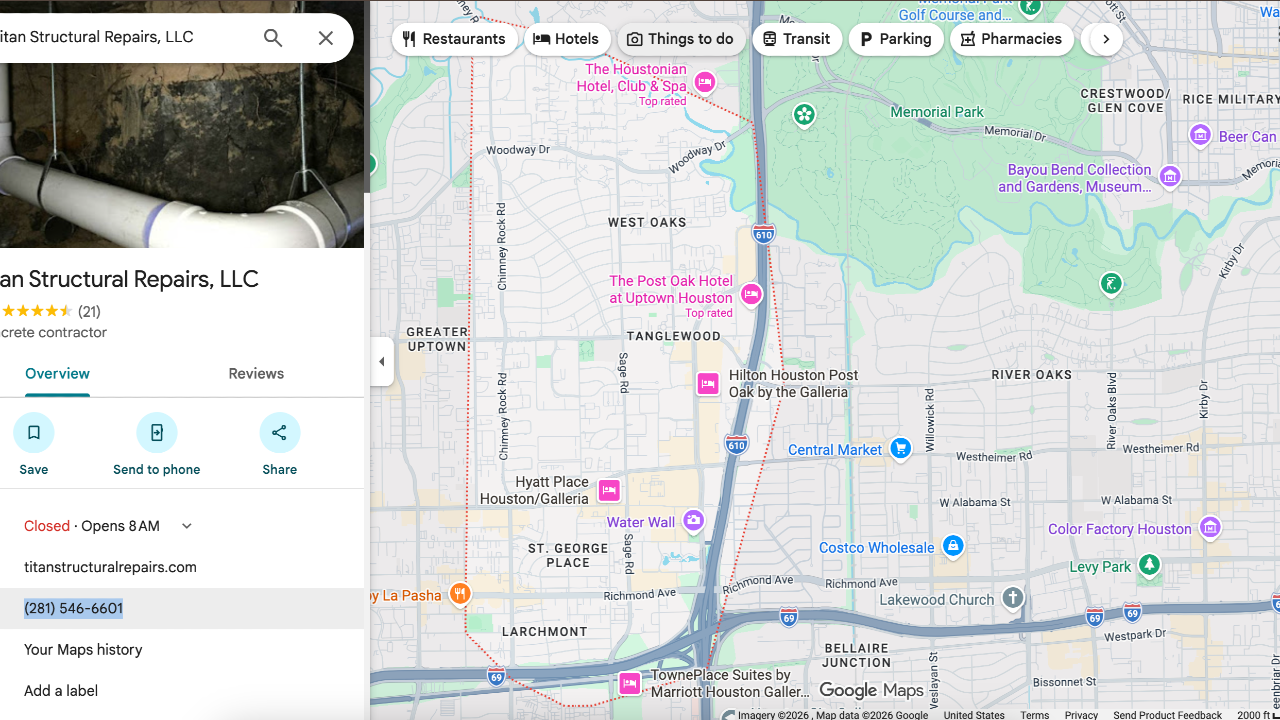Click the Central Market label text

click(x=835, y=450)
